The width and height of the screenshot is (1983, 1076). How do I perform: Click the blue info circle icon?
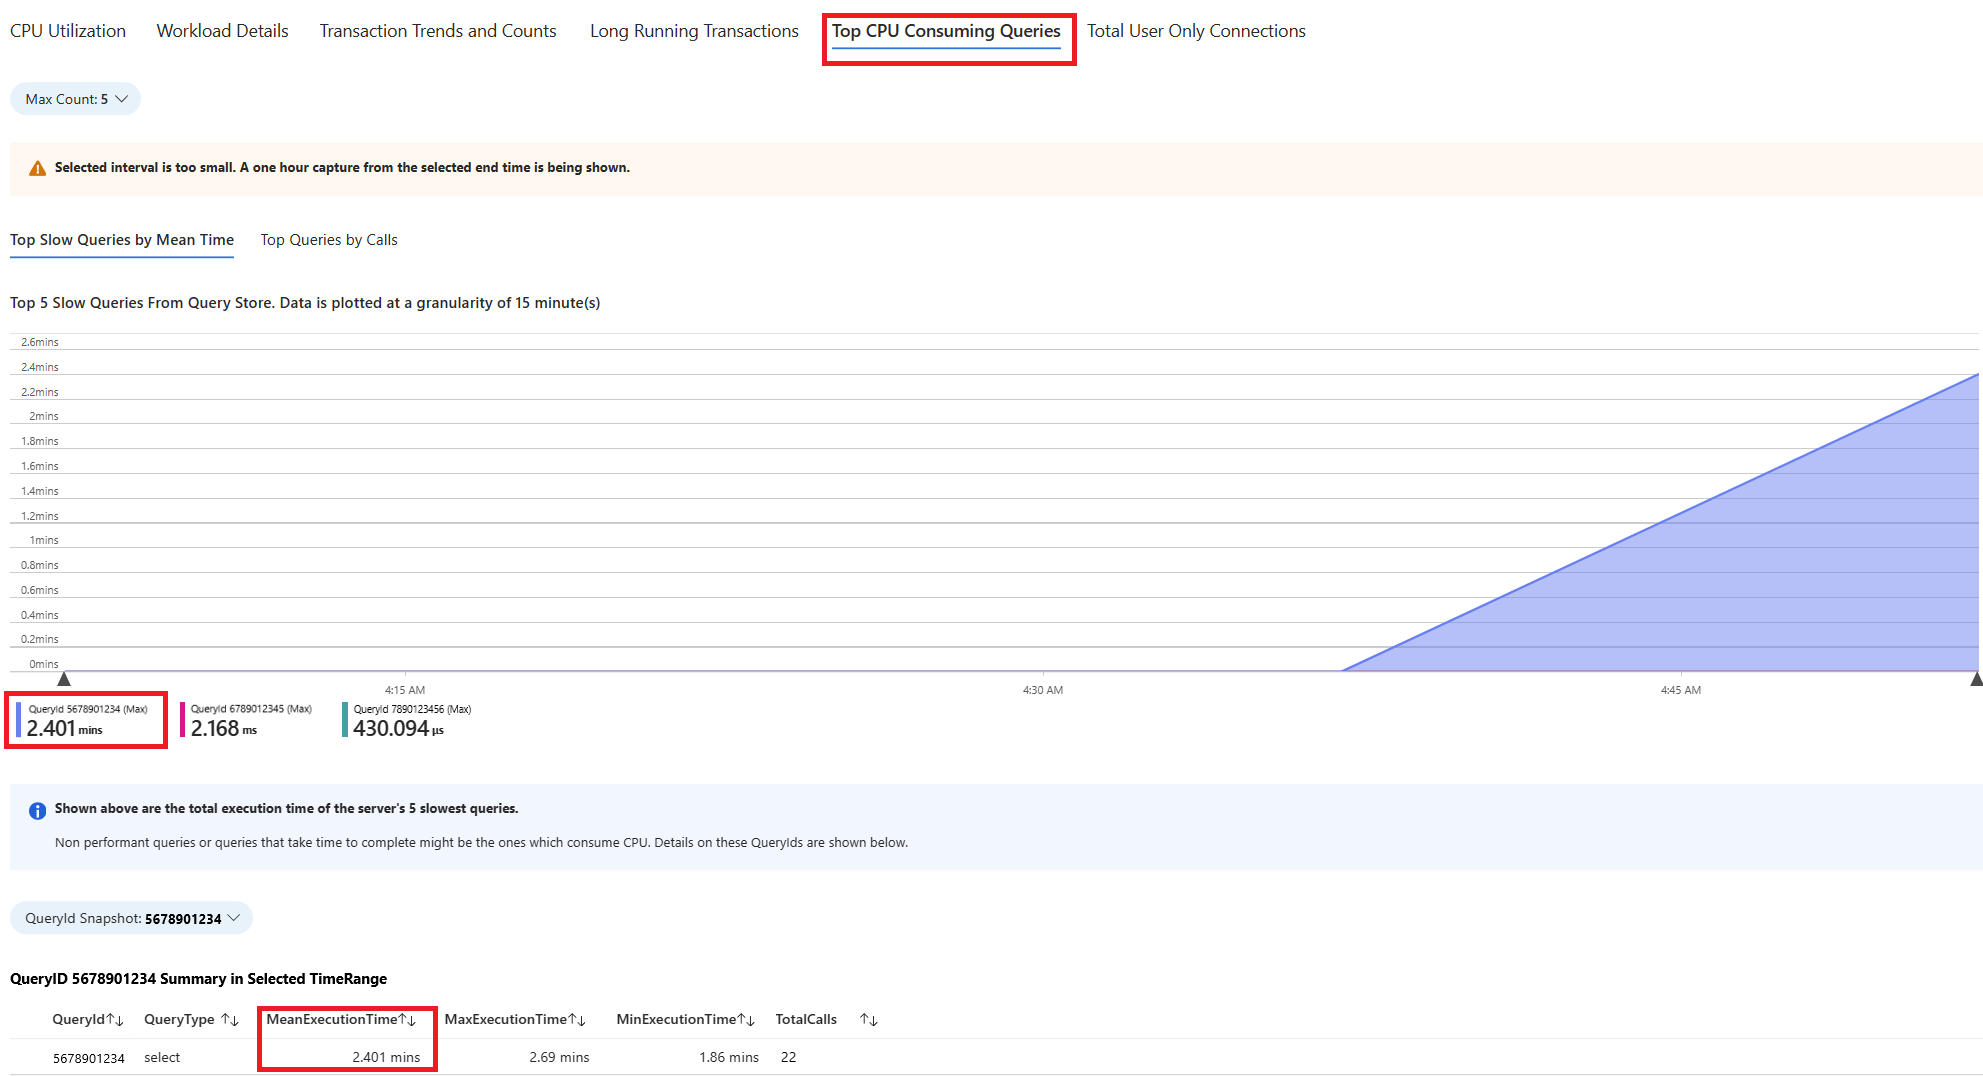pyautogui.click(x=37, y=810)
